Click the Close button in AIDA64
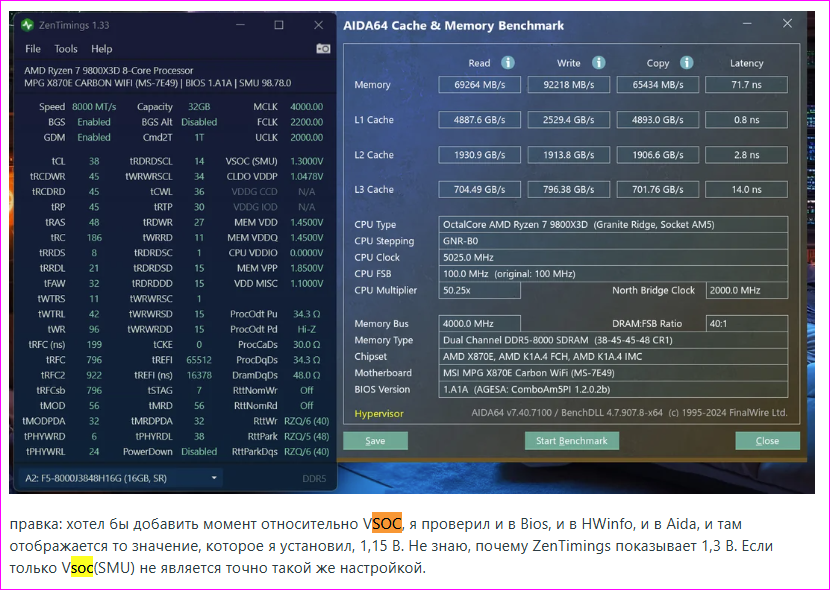830x590 pixels. (767, 441)
